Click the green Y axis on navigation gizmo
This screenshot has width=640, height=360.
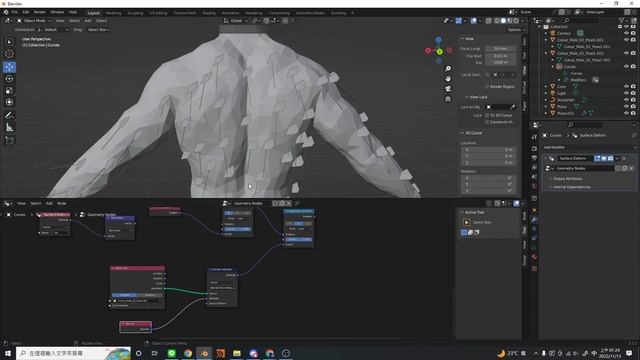439,51
